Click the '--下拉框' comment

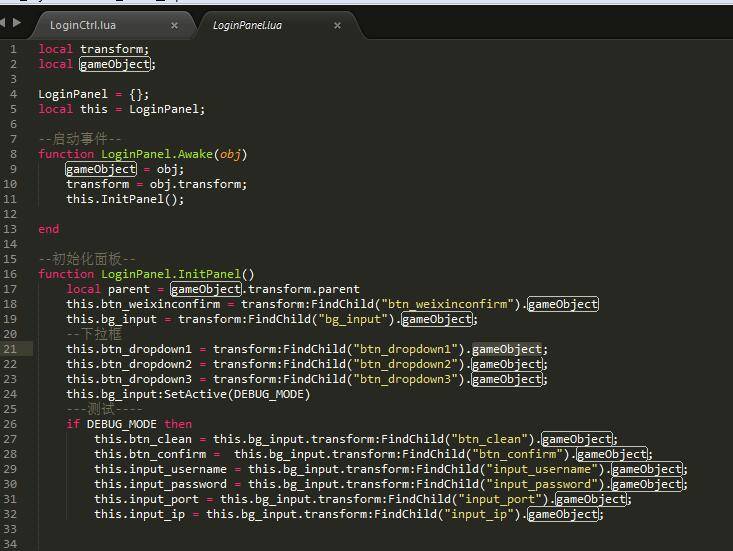(94, 334)
